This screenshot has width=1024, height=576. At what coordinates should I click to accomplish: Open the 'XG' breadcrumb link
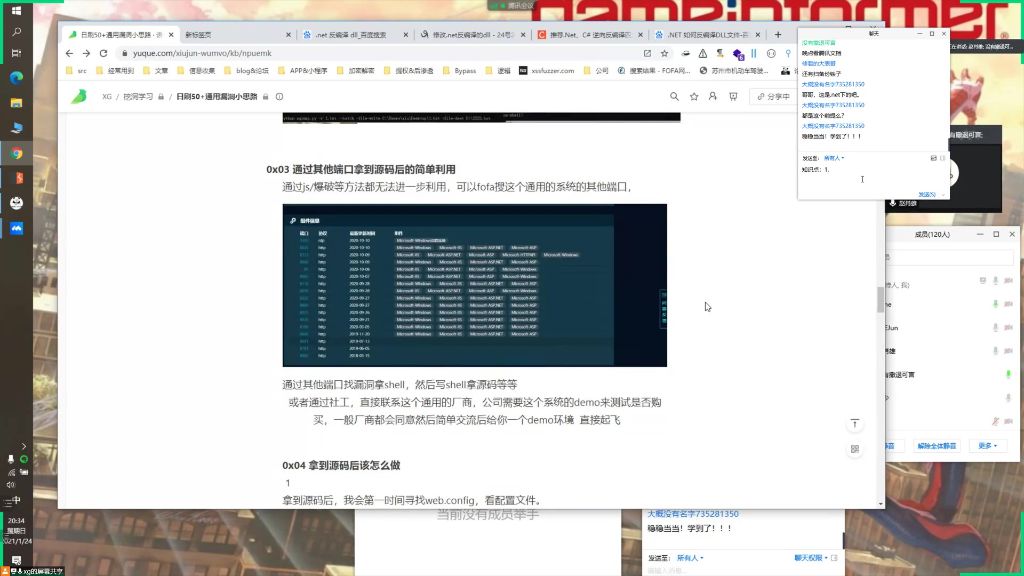[x=106, y=97]
